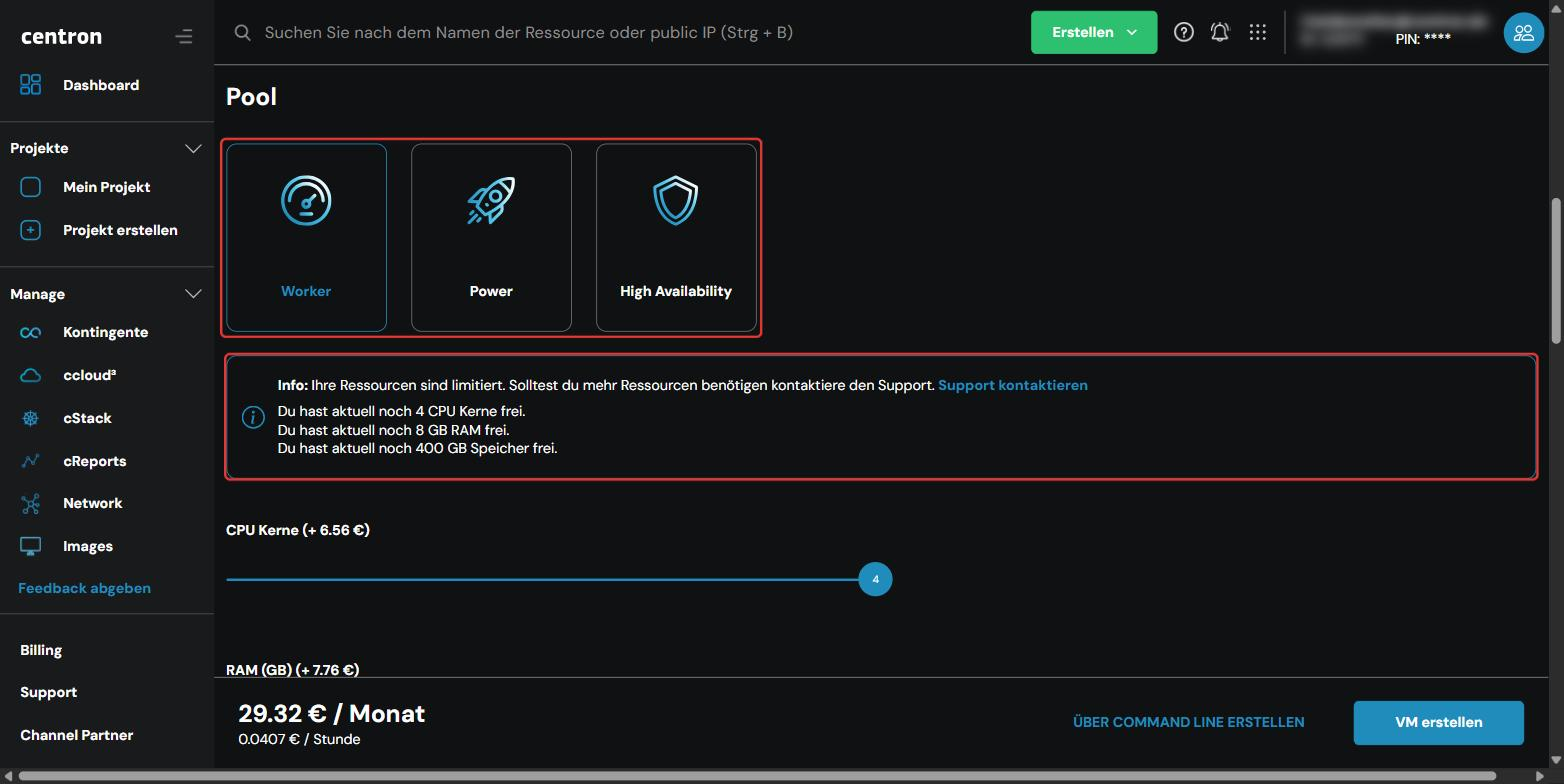
Task: Click the search magnifier icon
Action: 242,32
